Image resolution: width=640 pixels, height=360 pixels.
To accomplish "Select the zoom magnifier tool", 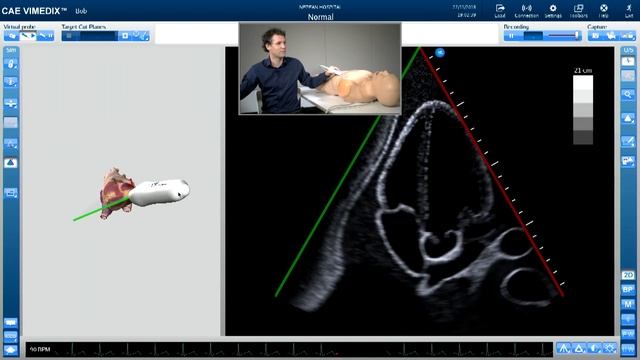I will pyautogui.click(x=628, y=95).
